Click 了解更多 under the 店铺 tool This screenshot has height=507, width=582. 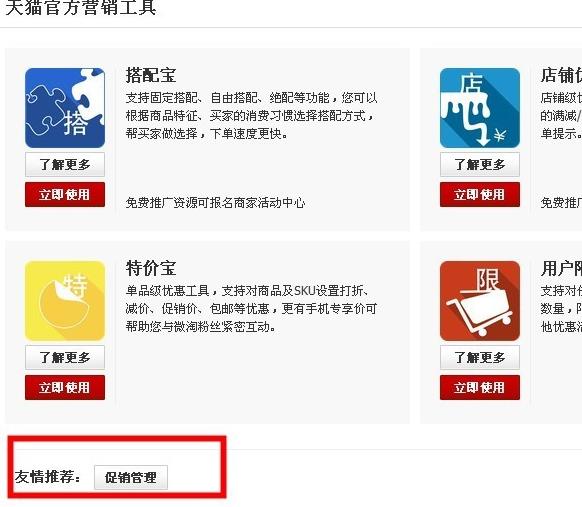tap(480, 164)
